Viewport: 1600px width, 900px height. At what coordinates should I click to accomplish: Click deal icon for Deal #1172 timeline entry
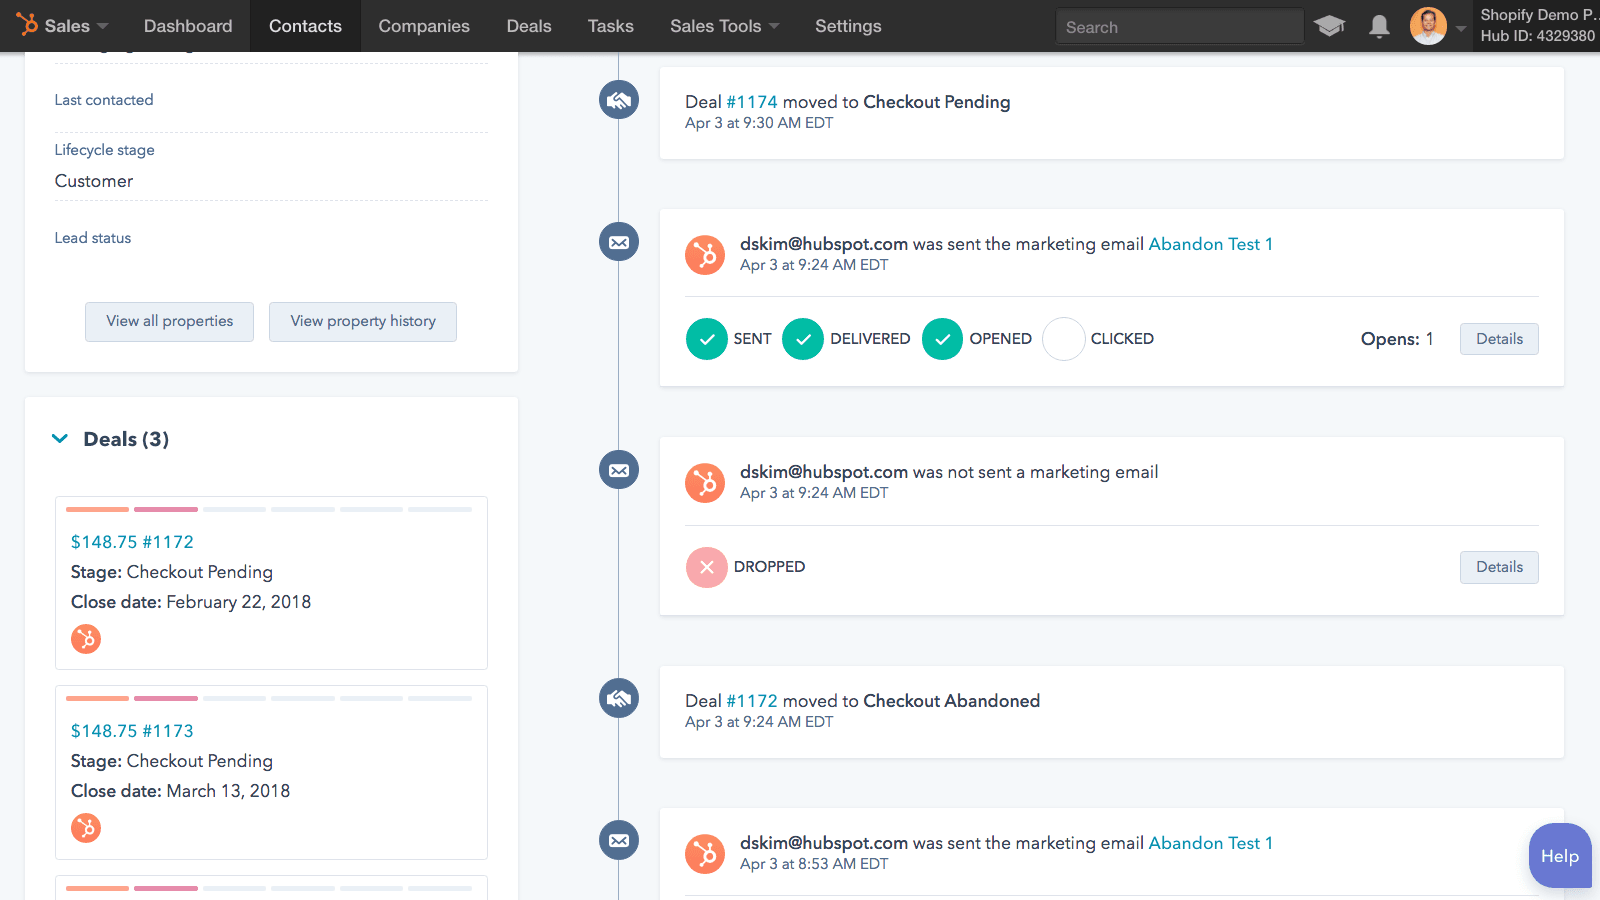619,698
